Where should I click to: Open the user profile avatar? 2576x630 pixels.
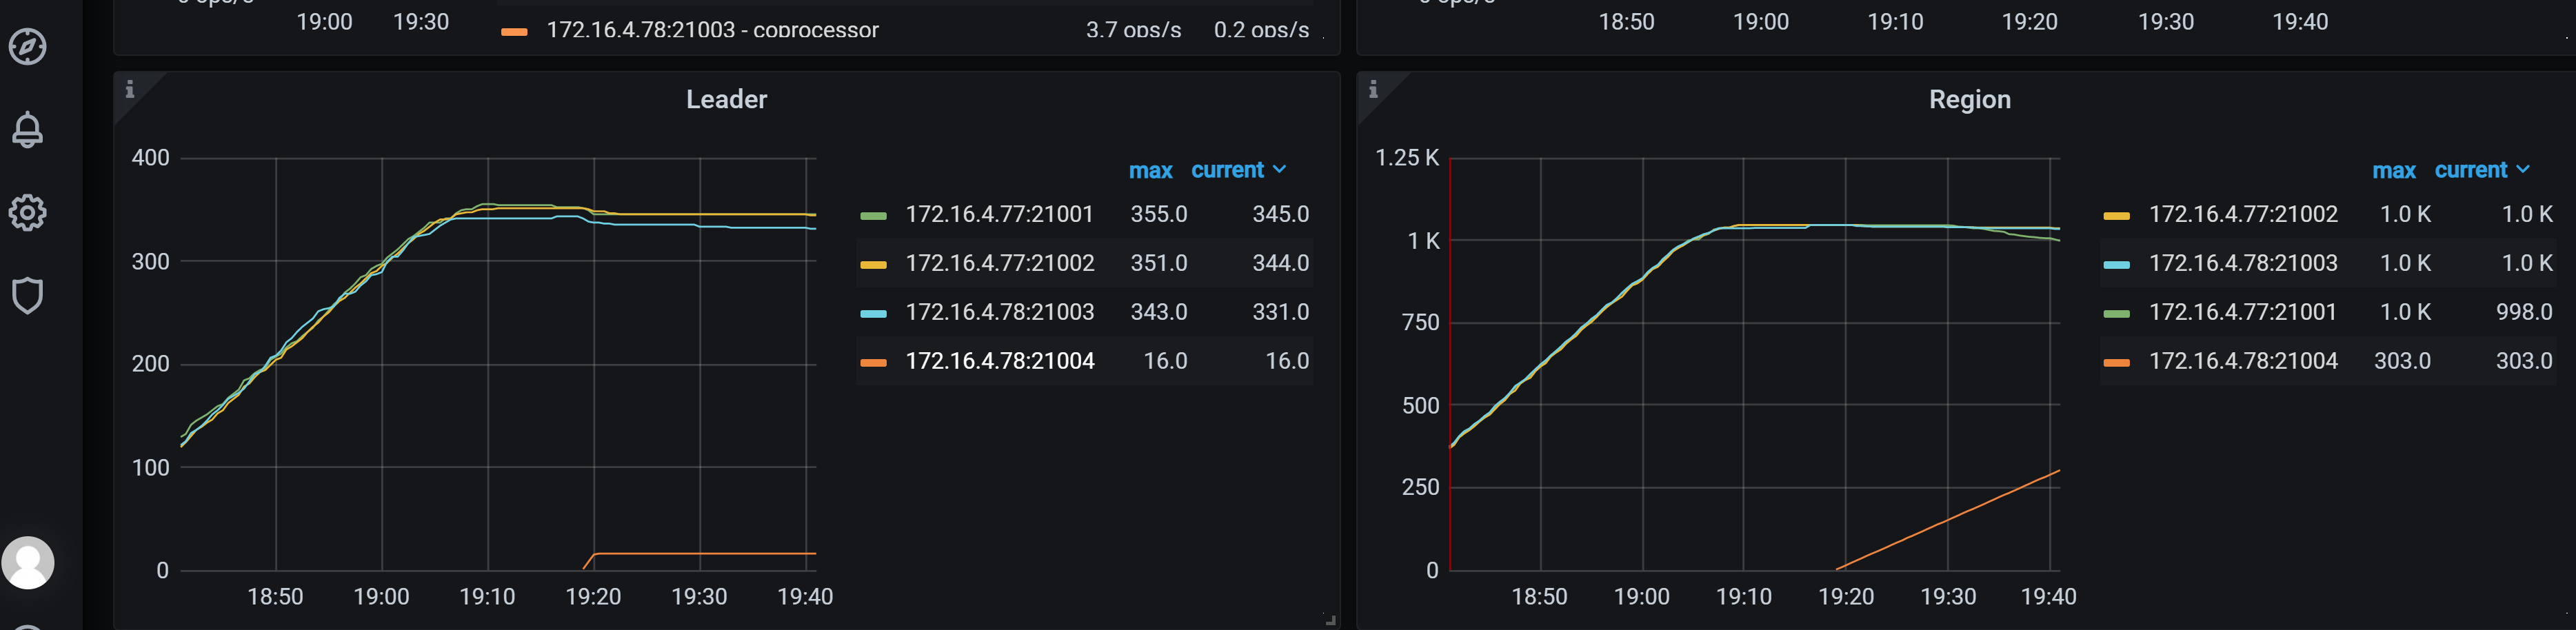[x=28, y=562]
